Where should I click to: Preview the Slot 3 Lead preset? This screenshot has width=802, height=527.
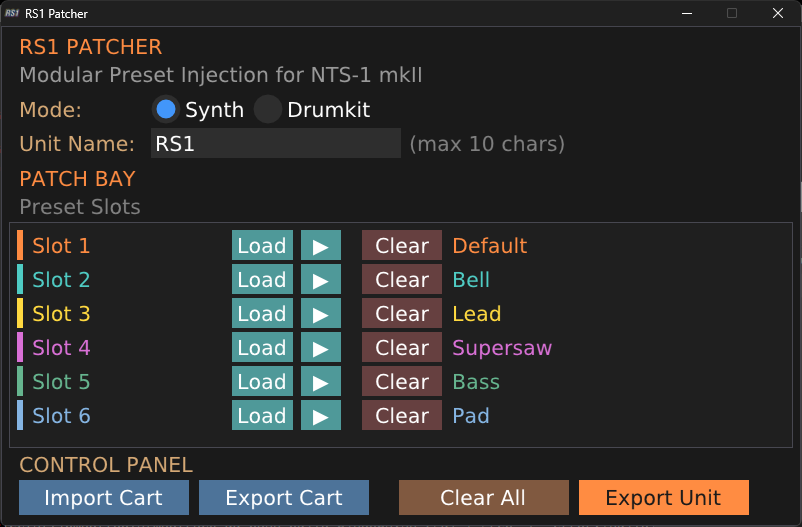coord(321,313)
